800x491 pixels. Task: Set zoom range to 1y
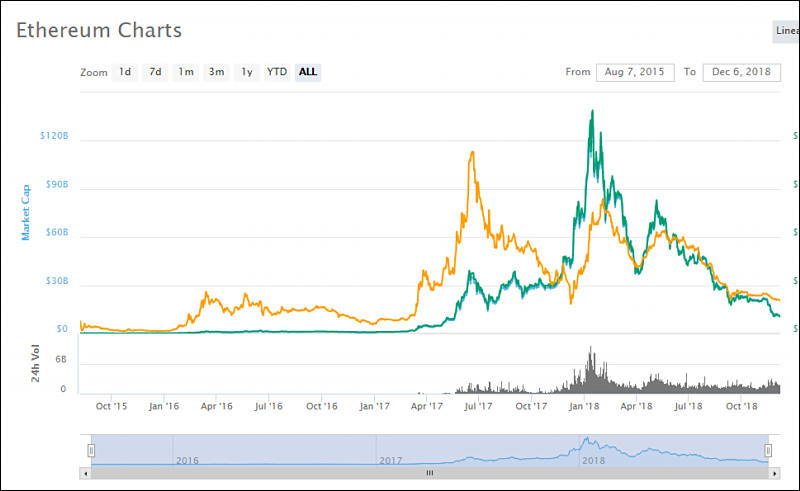tap(247, 72)
